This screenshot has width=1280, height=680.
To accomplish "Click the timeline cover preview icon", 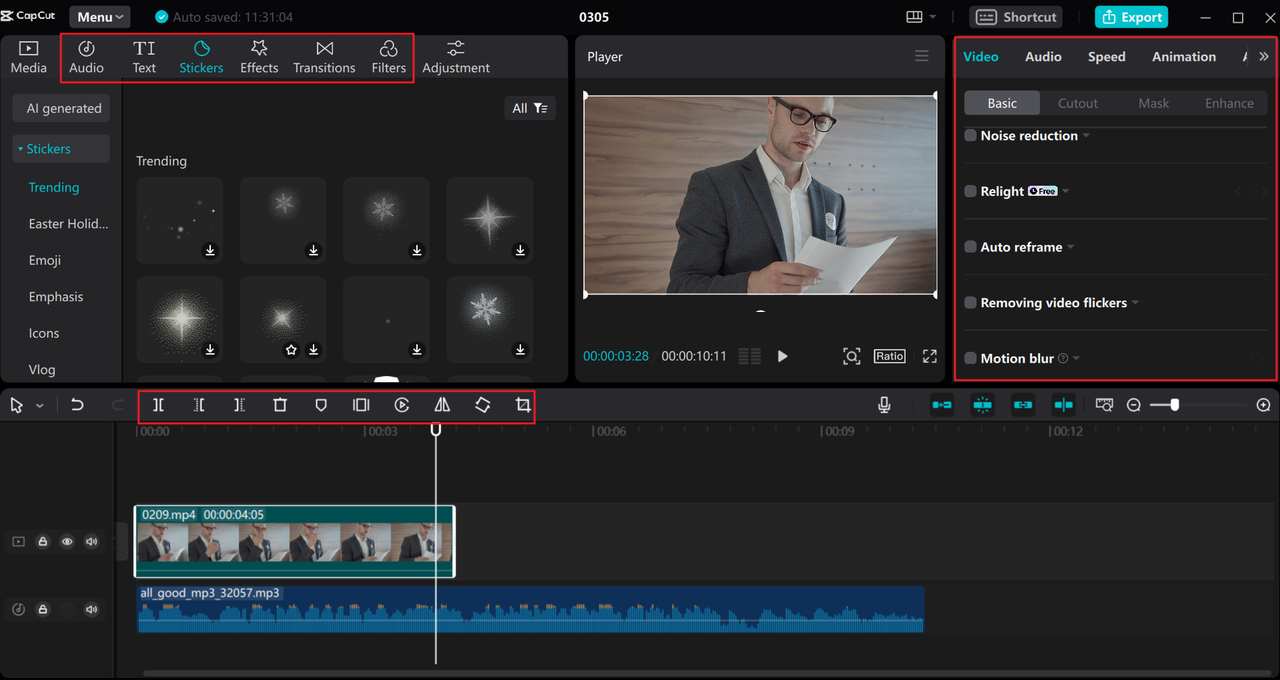I will 1104,405.
